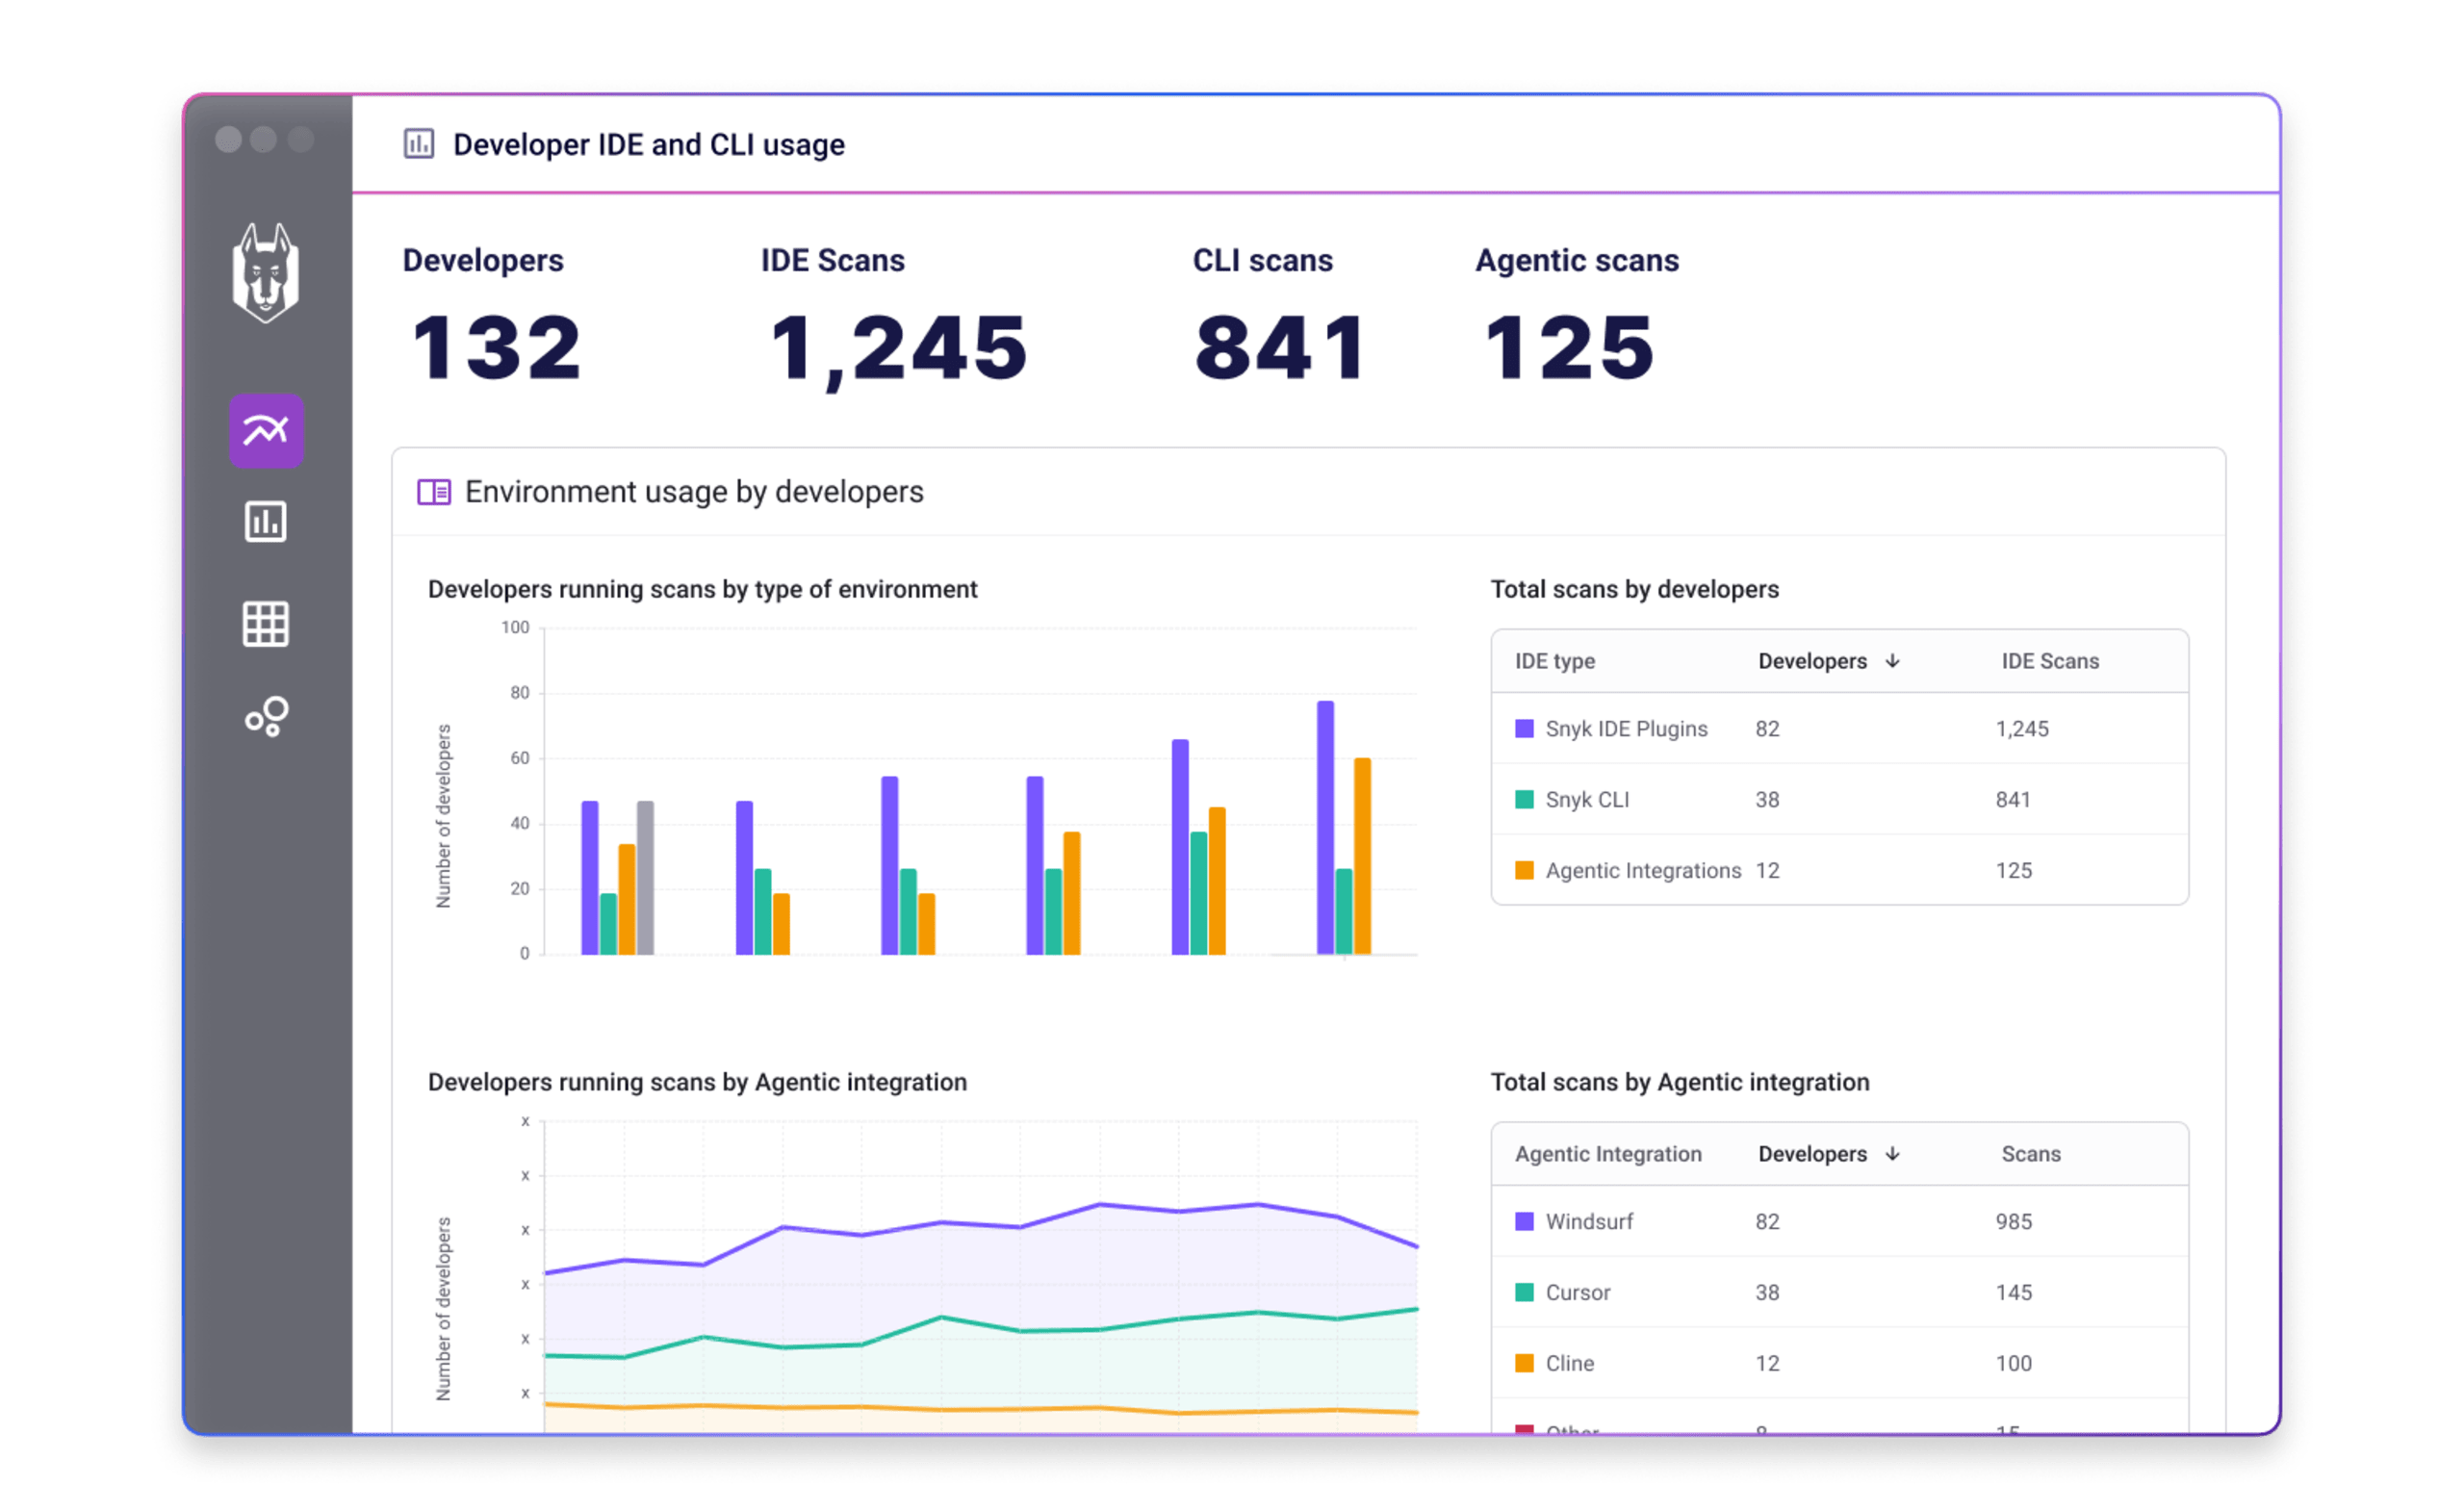This screenshot has width=2464, height=1511.
Task: Click the Total scans by developers heading
Action: pos(1635,590)
